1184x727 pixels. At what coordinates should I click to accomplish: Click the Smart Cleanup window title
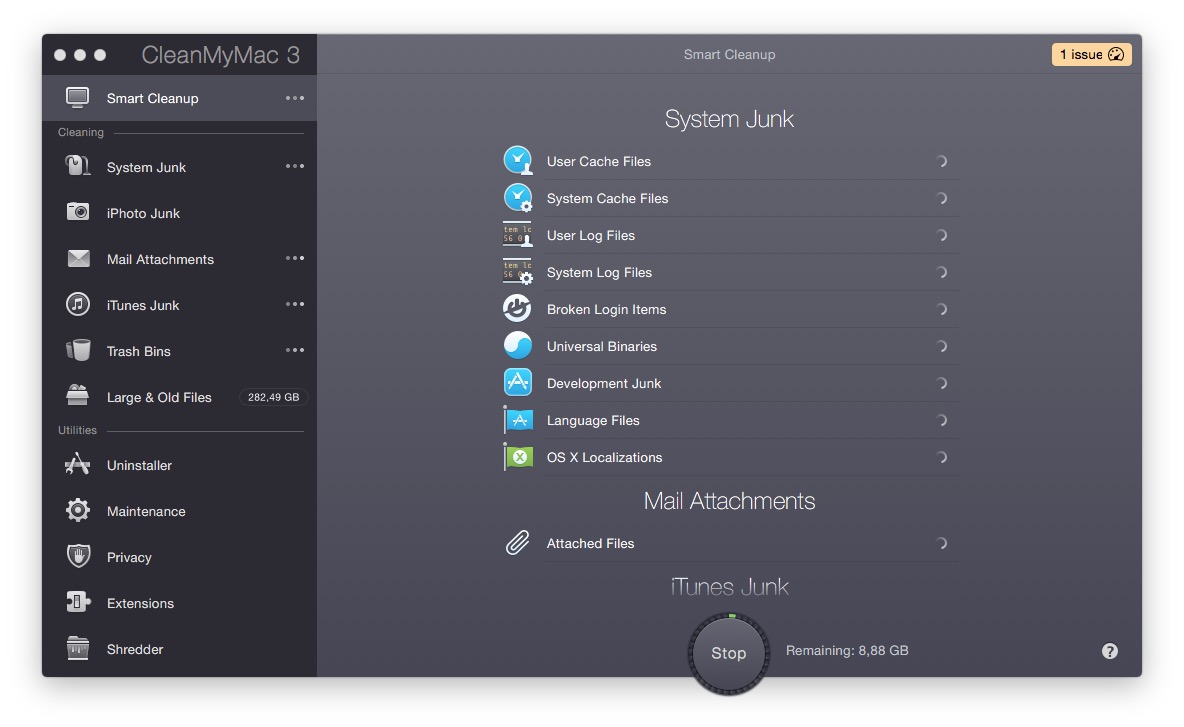point(729,54)
